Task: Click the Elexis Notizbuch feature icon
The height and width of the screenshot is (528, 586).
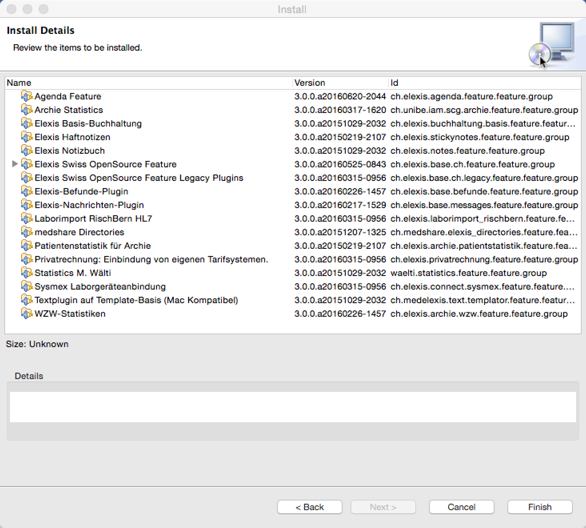Action: (x=27, y=151)
